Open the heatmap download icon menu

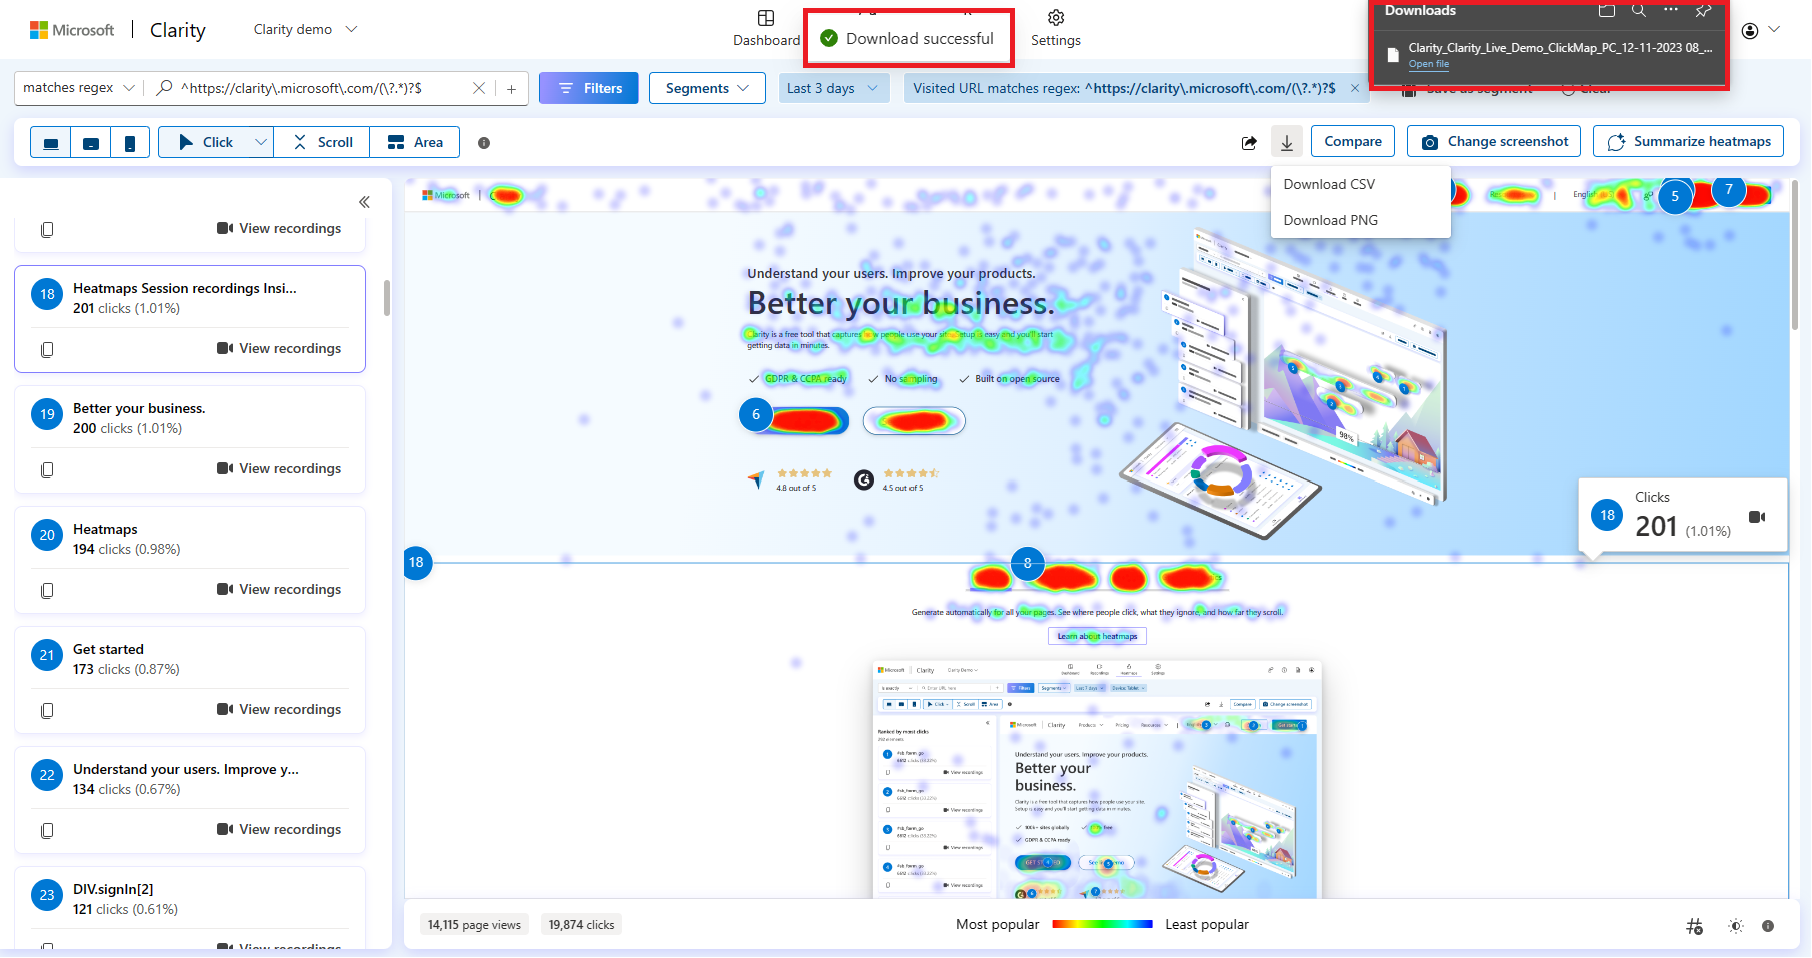[x=1287, y=142]
